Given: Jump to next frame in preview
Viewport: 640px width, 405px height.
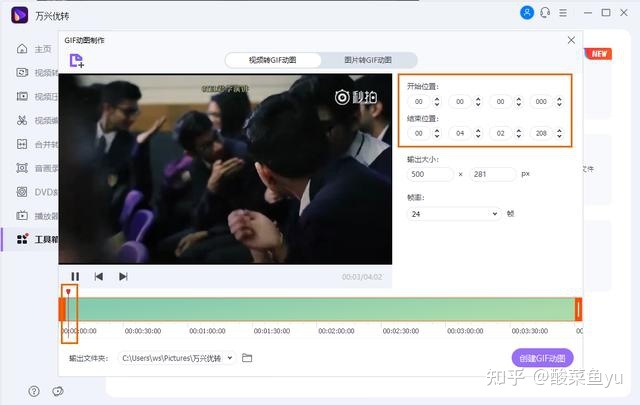Looking at the screenshot, I should 123,277.
